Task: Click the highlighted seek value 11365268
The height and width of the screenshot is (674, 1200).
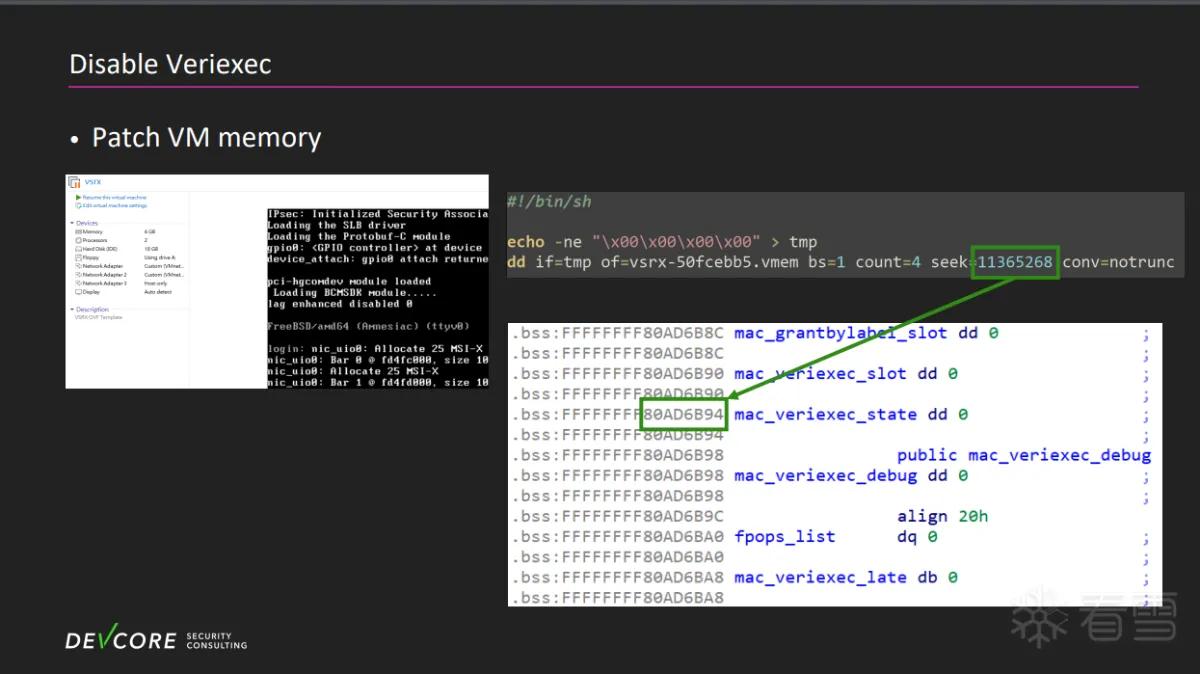Action: [1014, 262]
